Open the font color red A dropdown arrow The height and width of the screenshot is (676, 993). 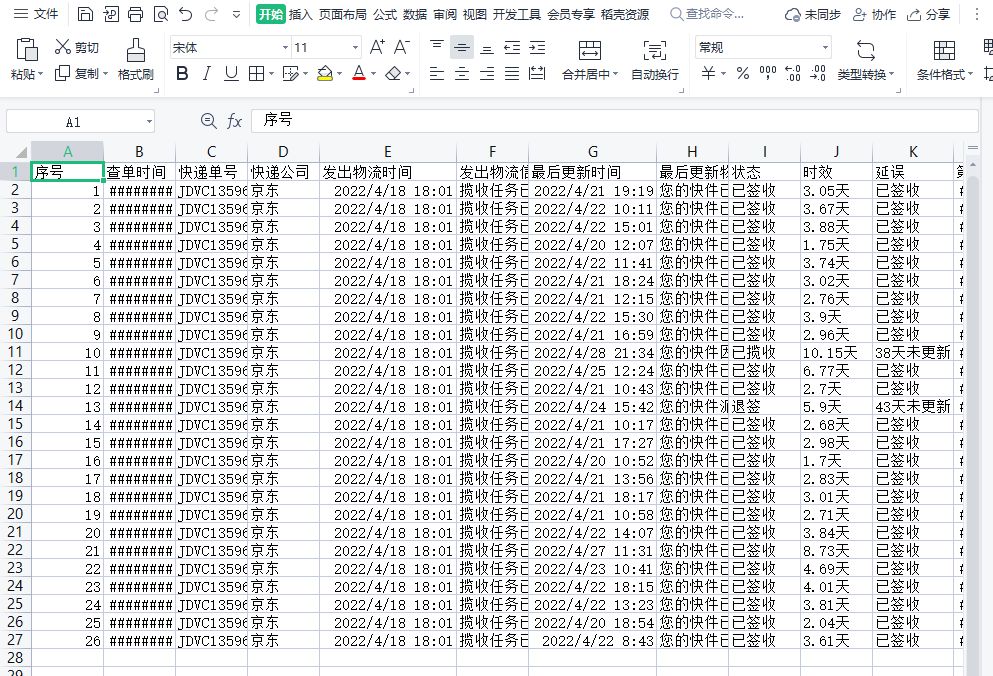[x=373, y=74]
